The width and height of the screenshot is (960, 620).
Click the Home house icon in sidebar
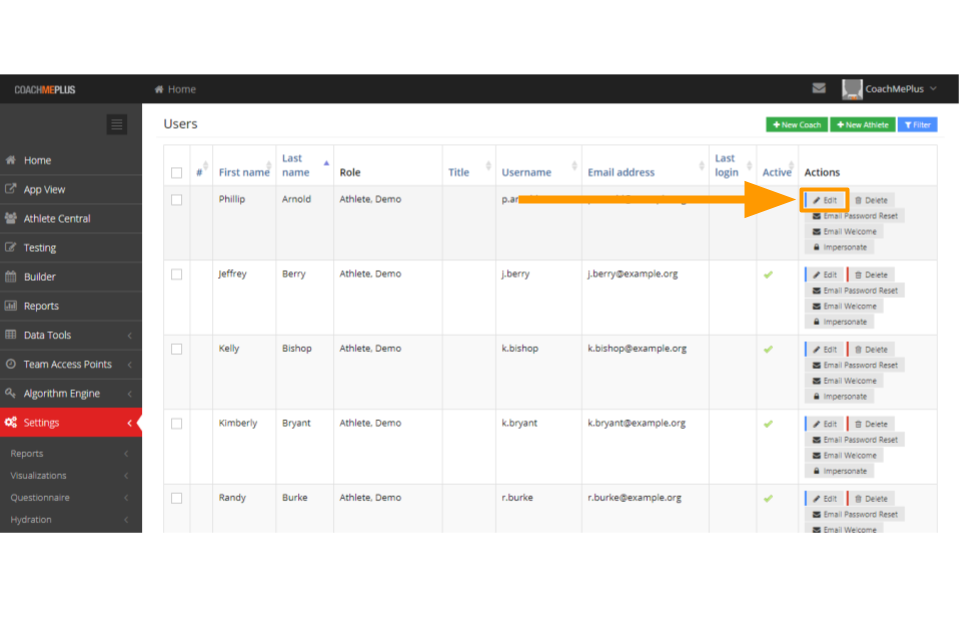pos(10,160)
